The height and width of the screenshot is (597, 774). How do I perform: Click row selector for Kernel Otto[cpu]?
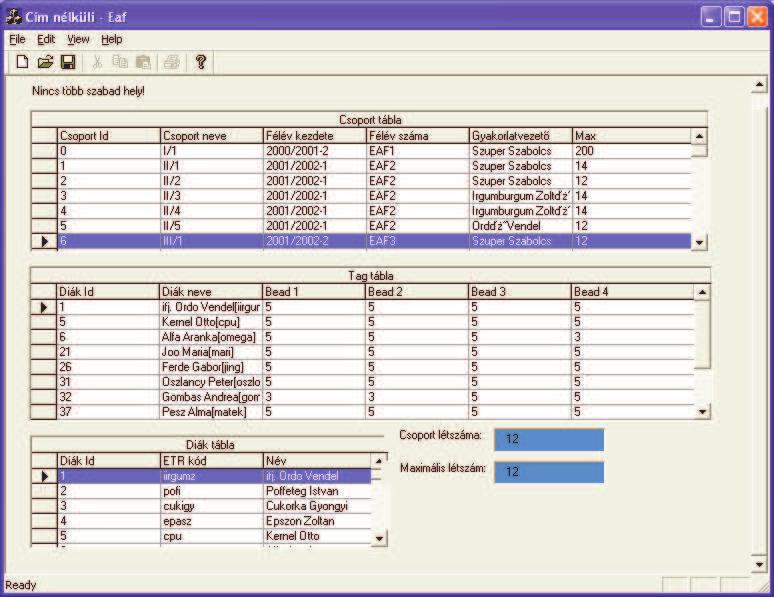(43, 322)
